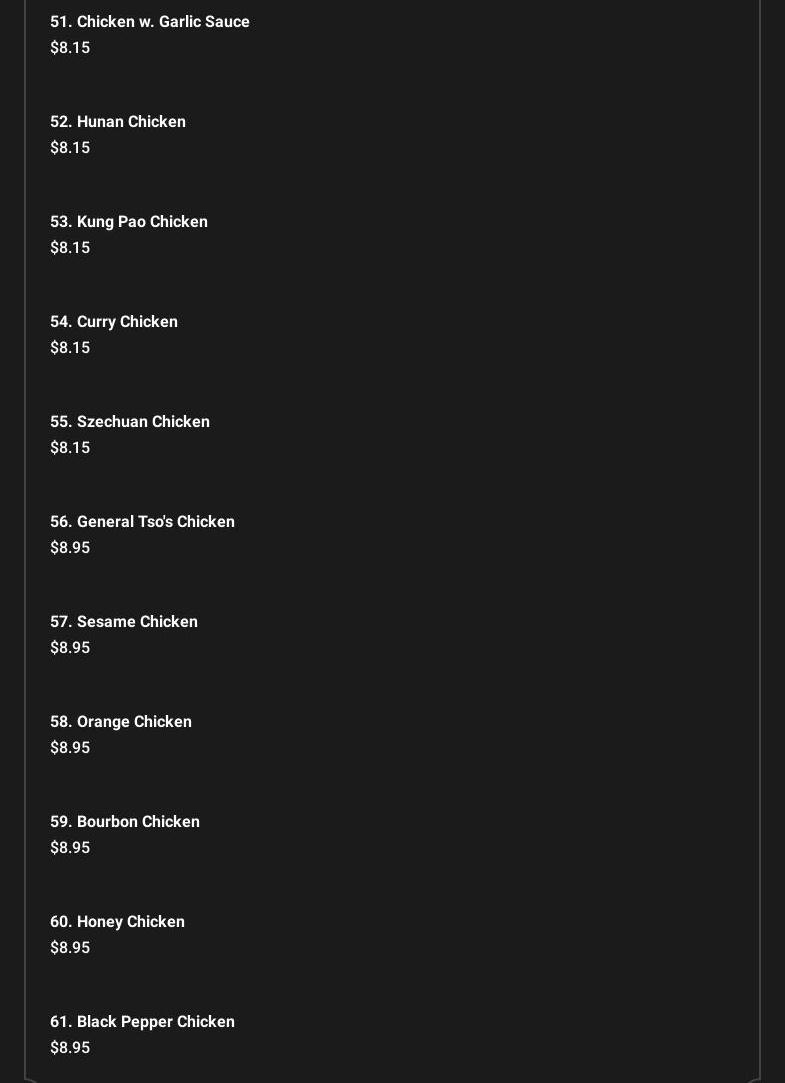Select the price under Curry Chicken
785x1083 pixels.
(x=70, y=348)
